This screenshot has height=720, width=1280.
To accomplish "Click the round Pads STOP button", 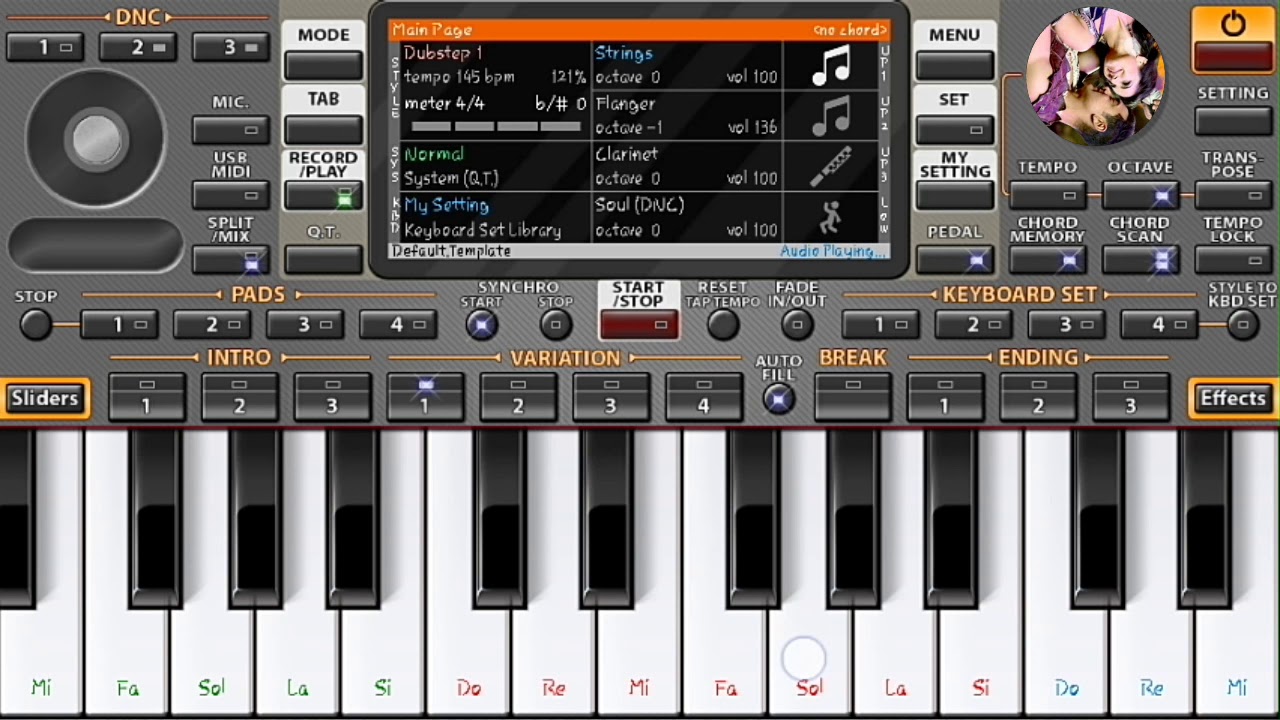I will click(x=36, y=324).
